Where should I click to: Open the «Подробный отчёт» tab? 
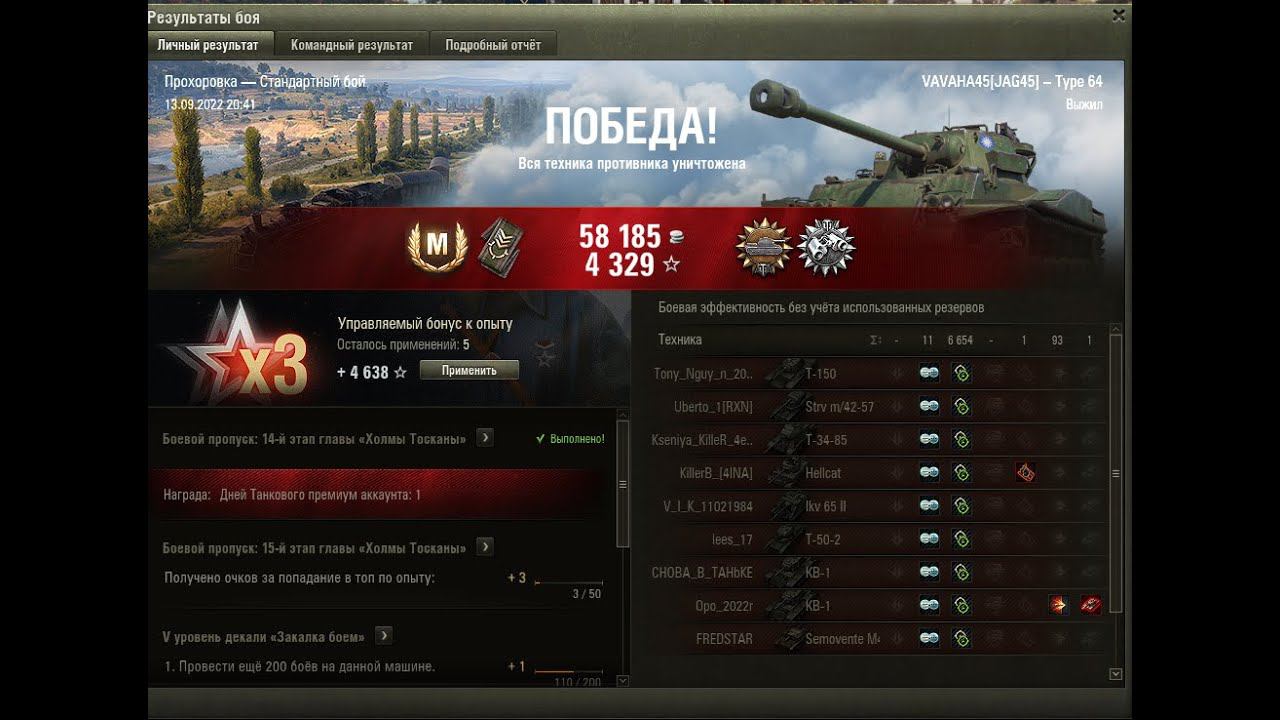pos(493,45)
